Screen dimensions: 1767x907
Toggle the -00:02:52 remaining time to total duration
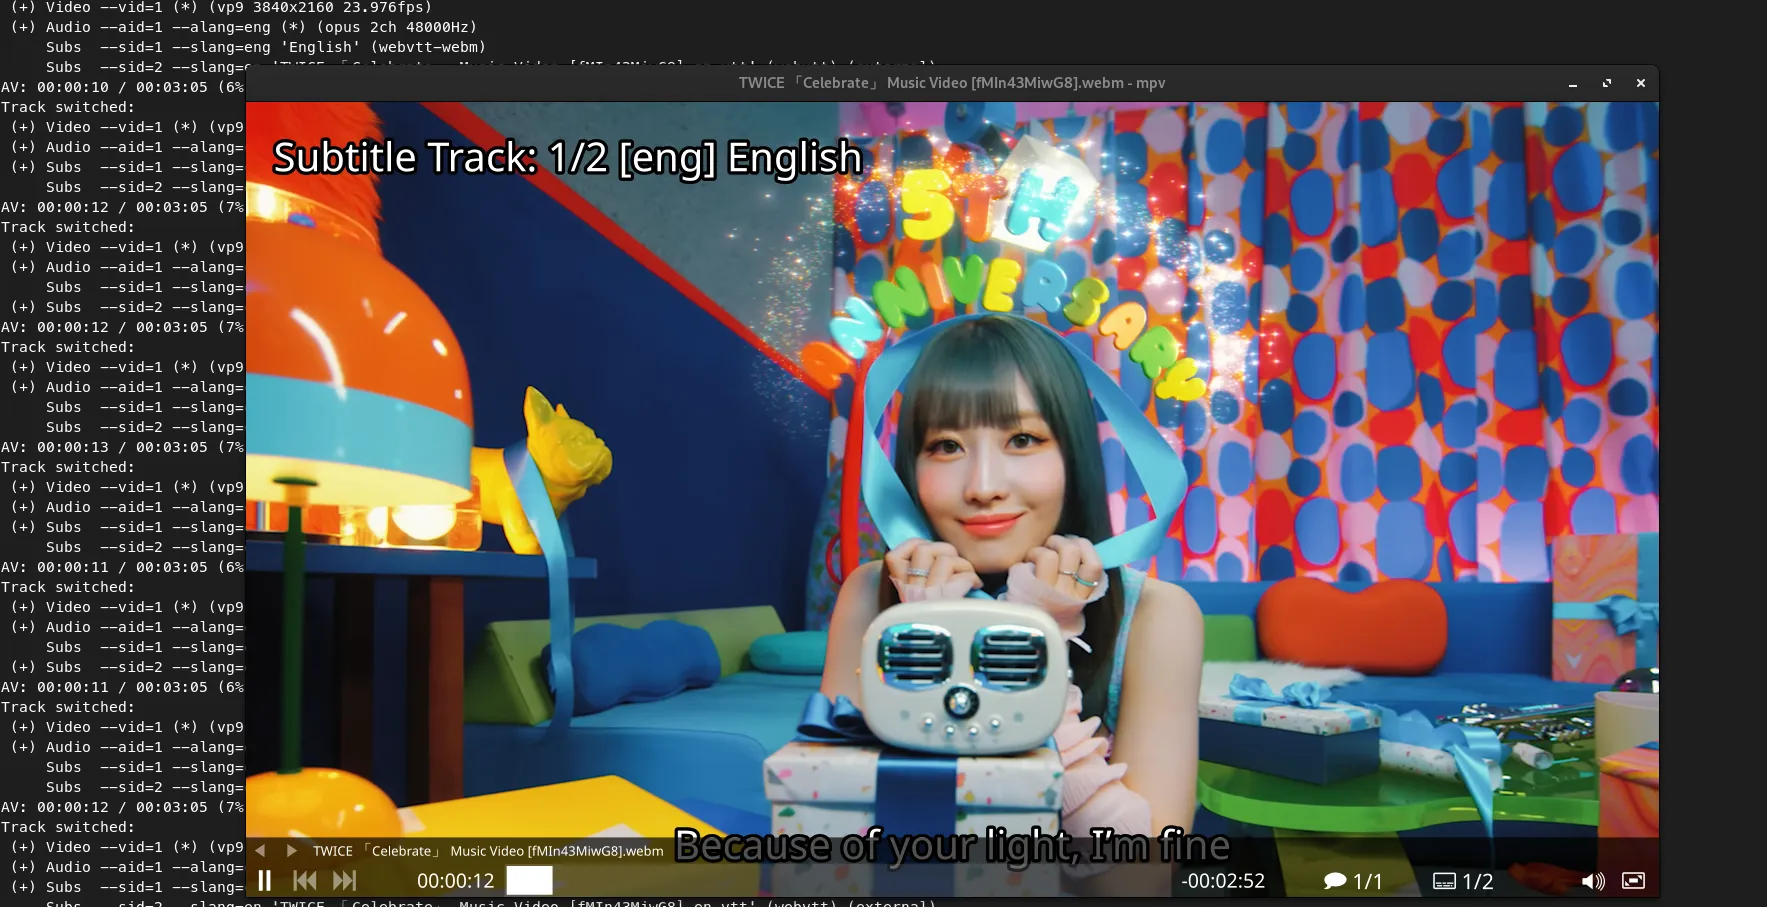click(1223, 880)
